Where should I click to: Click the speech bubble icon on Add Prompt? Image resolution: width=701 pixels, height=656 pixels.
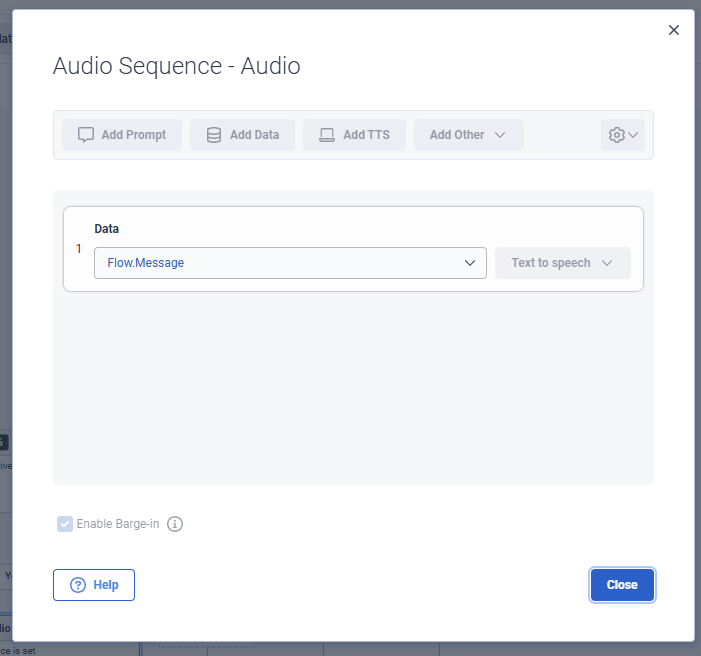[86, 135]
